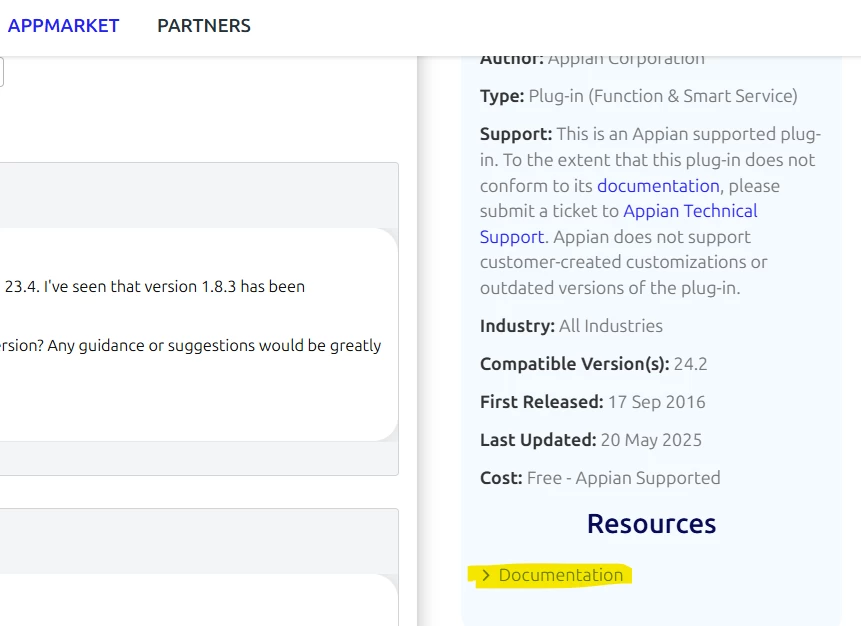861x626 pixels.
Task: Follow the Appian Technical Support link
Action: 618,224
